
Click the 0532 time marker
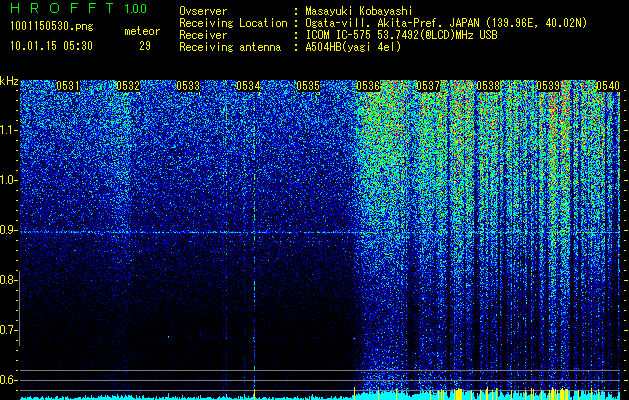pyautogui.click(x=128, y=86)
